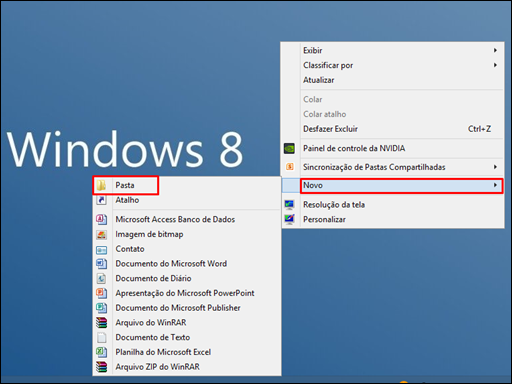Open the Exibir menu entry
The width and height of the screenshot is (512, 384).
pyautogui.click(x=393, y=50)
